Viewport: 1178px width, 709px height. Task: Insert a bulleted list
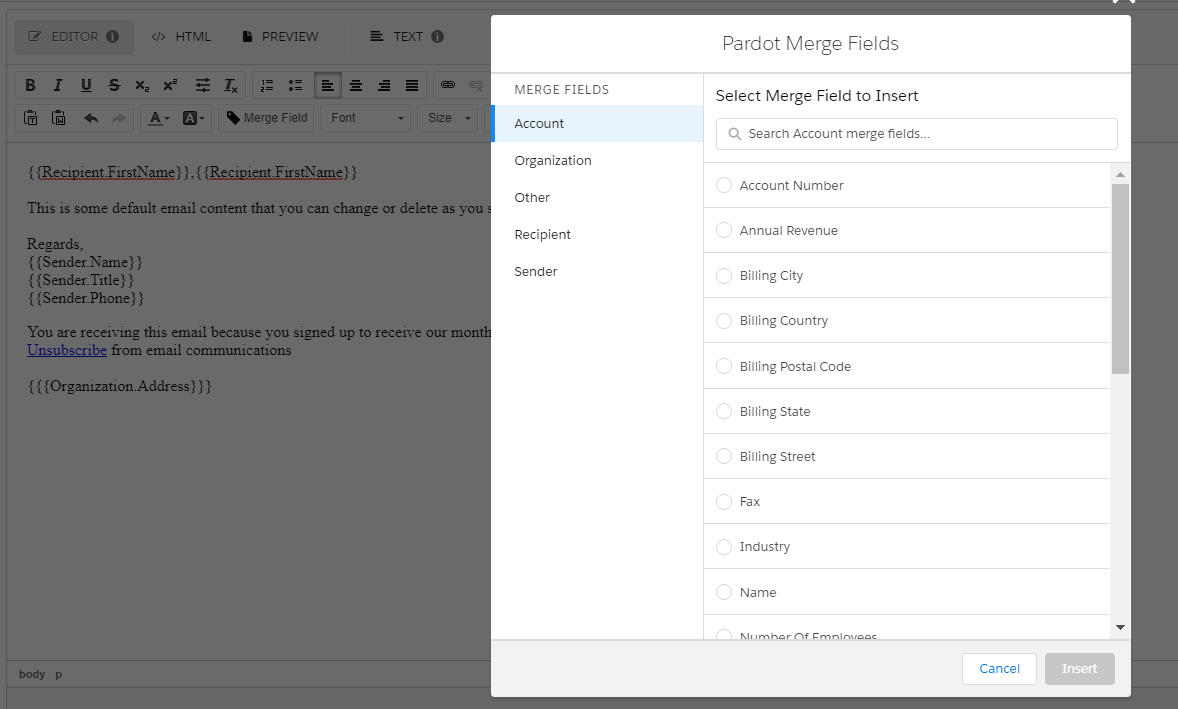[295, 86]
